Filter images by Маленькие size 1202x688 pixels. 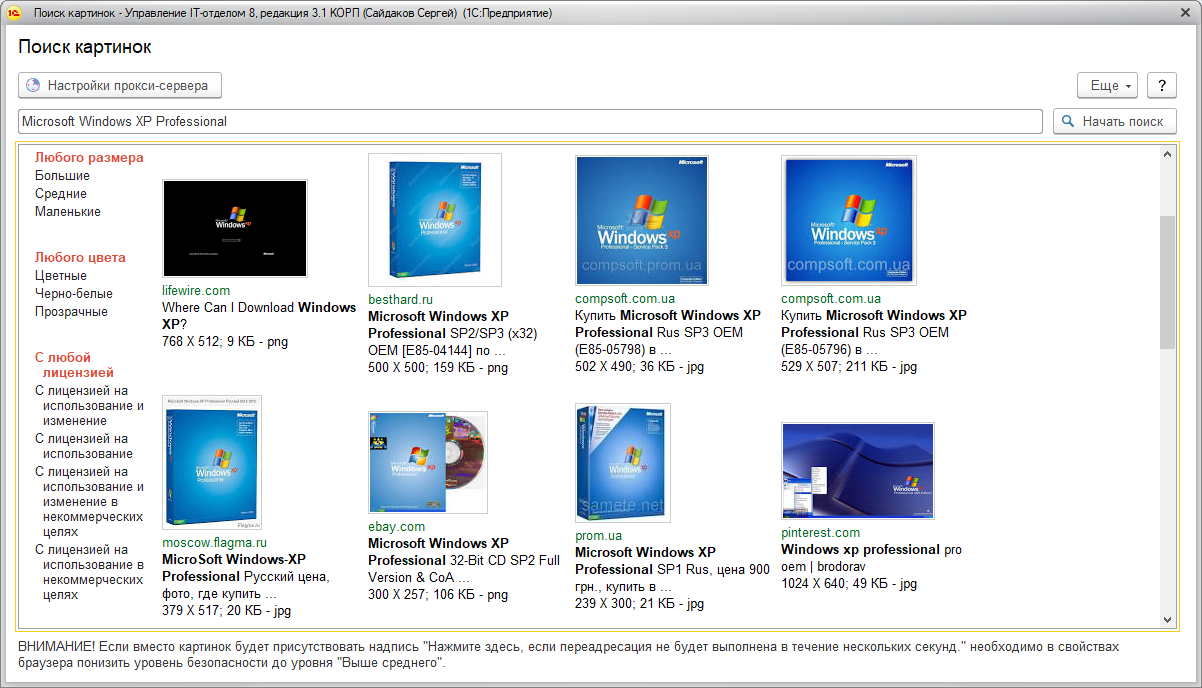pyautogui.click(x=68, y=211)
